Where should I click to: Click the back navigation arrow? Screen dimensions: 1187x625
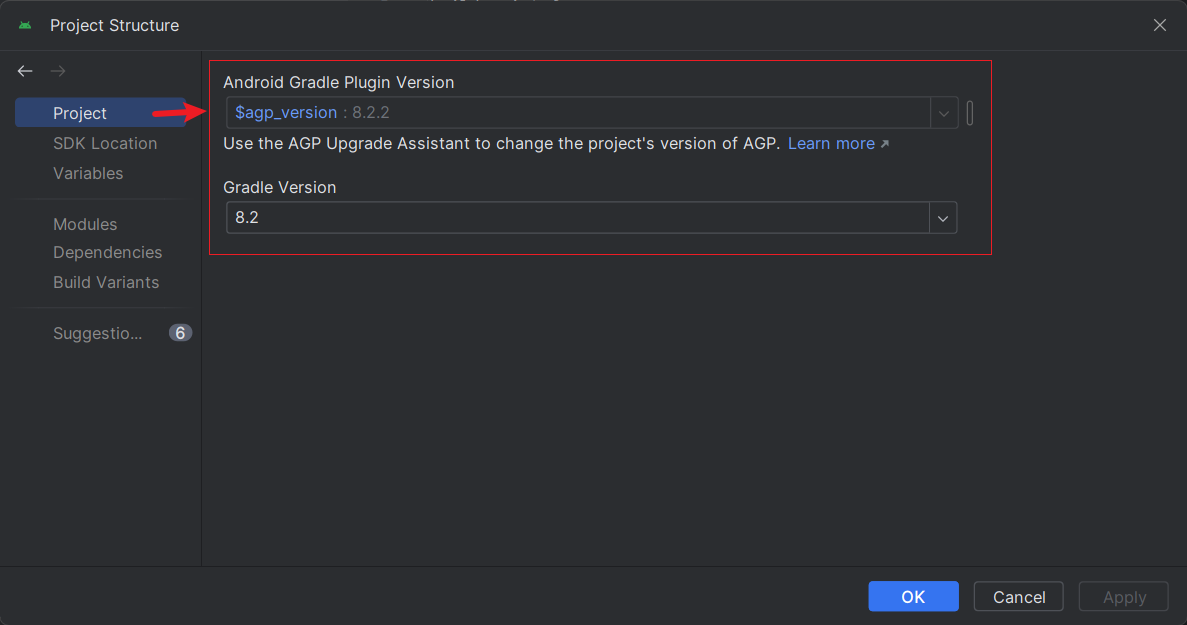[25, 71]
